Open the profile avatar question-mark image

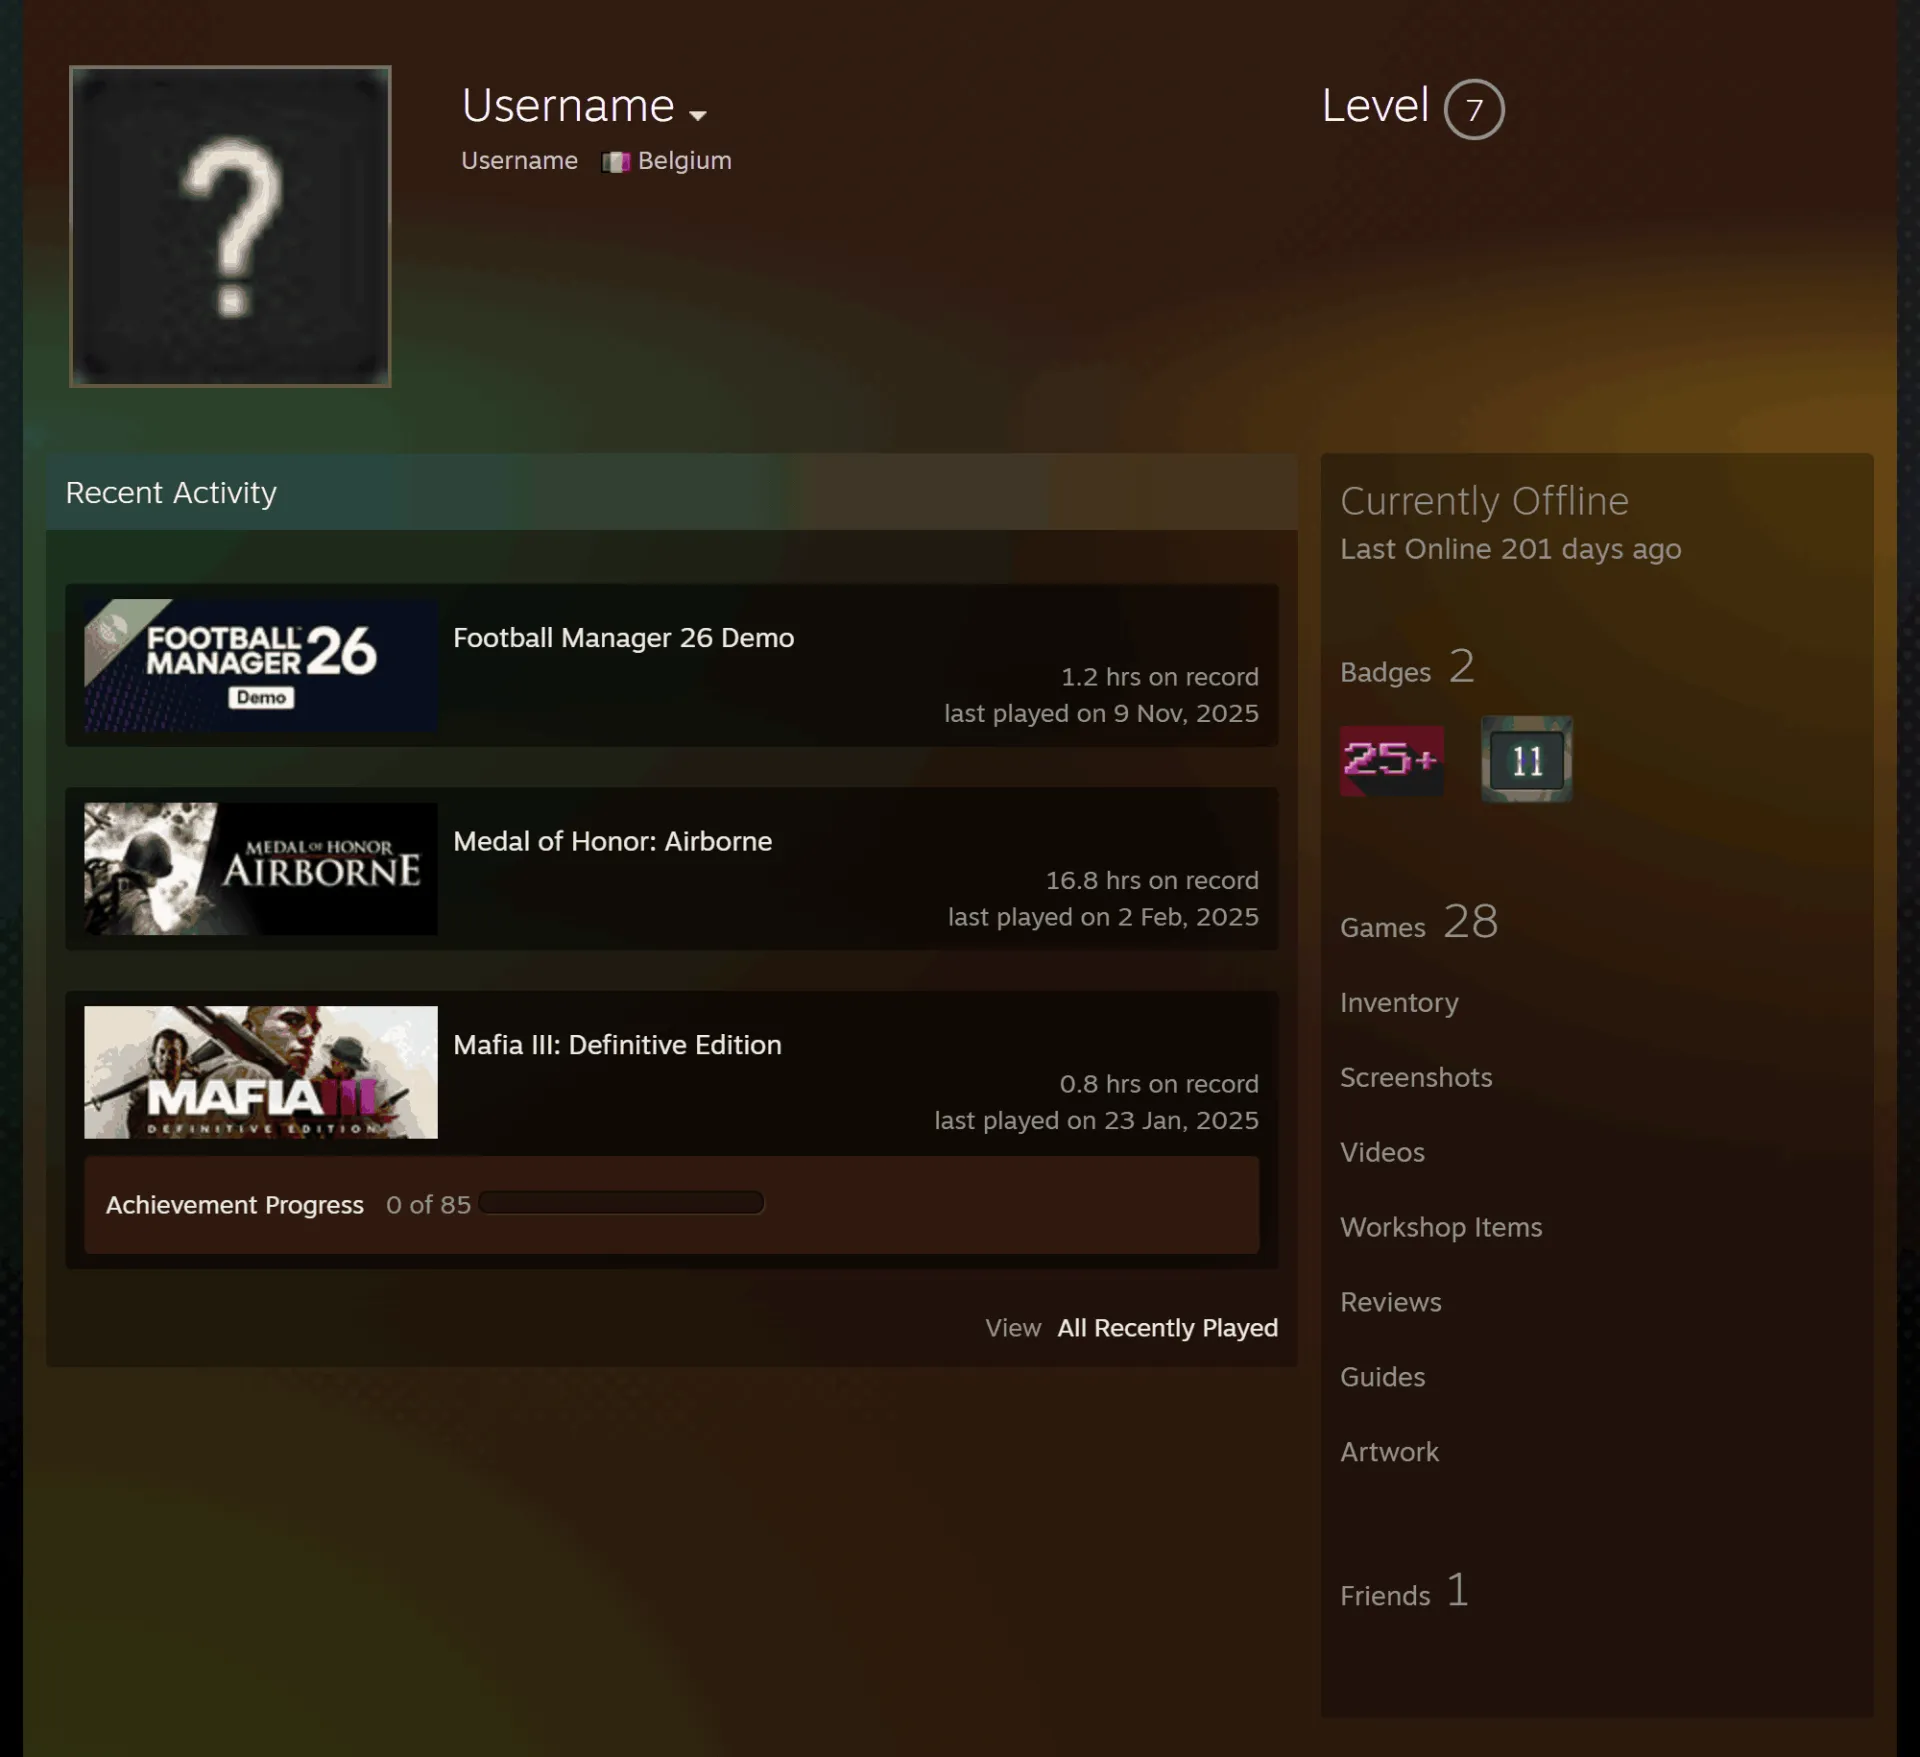click(x=230, y=226)
